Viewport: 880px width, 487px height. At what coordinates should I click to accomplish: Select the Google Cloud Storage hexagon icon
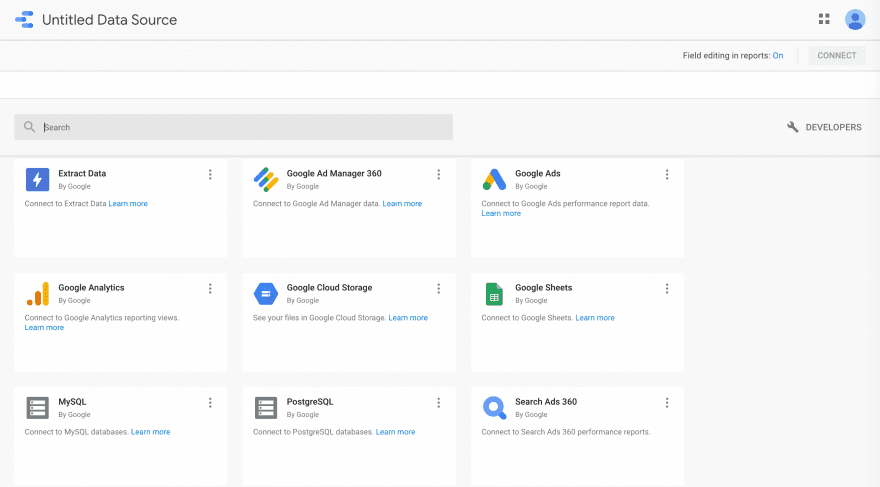[x=266, y=294]
